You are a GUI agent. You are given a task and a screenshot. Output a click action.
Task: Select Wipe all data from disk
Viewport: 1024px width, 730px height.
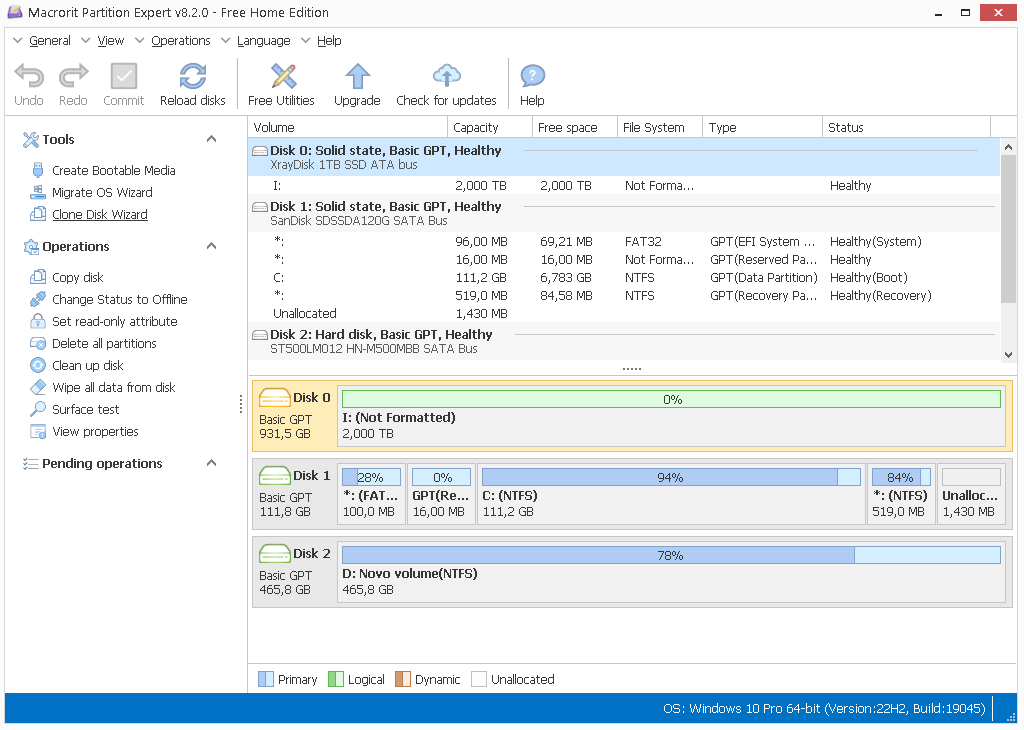tap(114, 387)
